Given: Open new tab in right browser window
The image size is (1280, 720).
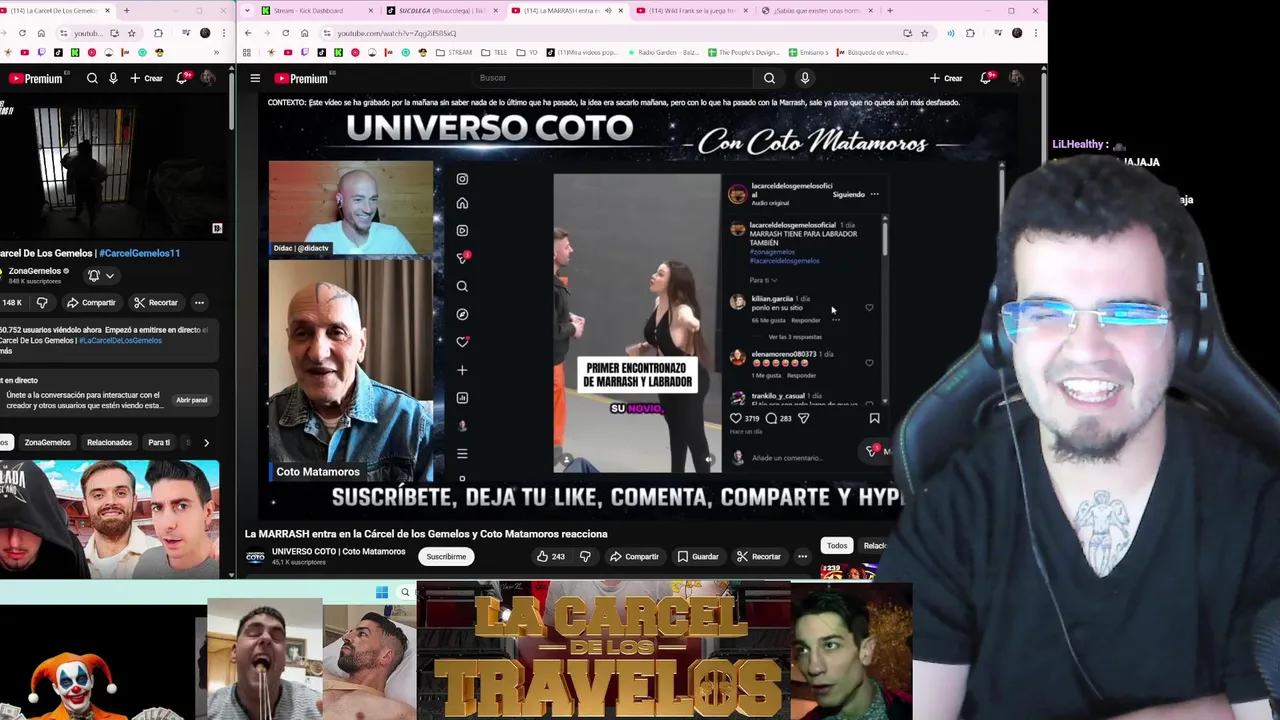Looking at the screenshot, I should coord(890,10).
